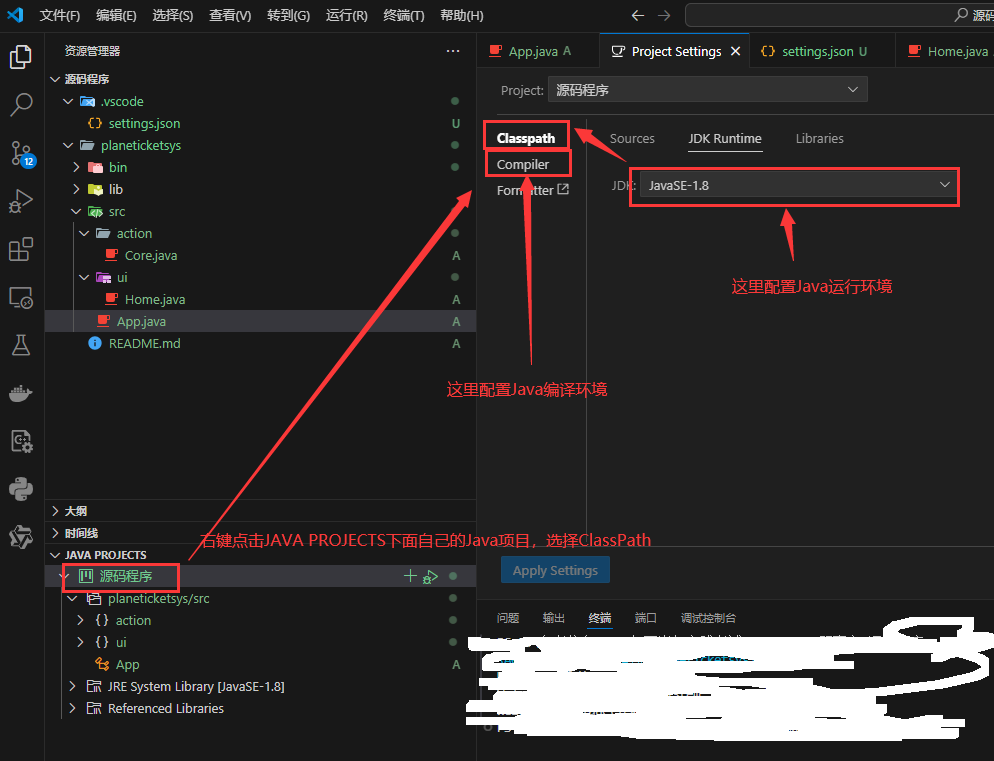Open the Docker whale icon view
The width and height of the screenshot is (994, 761).
tap(21, 393)
